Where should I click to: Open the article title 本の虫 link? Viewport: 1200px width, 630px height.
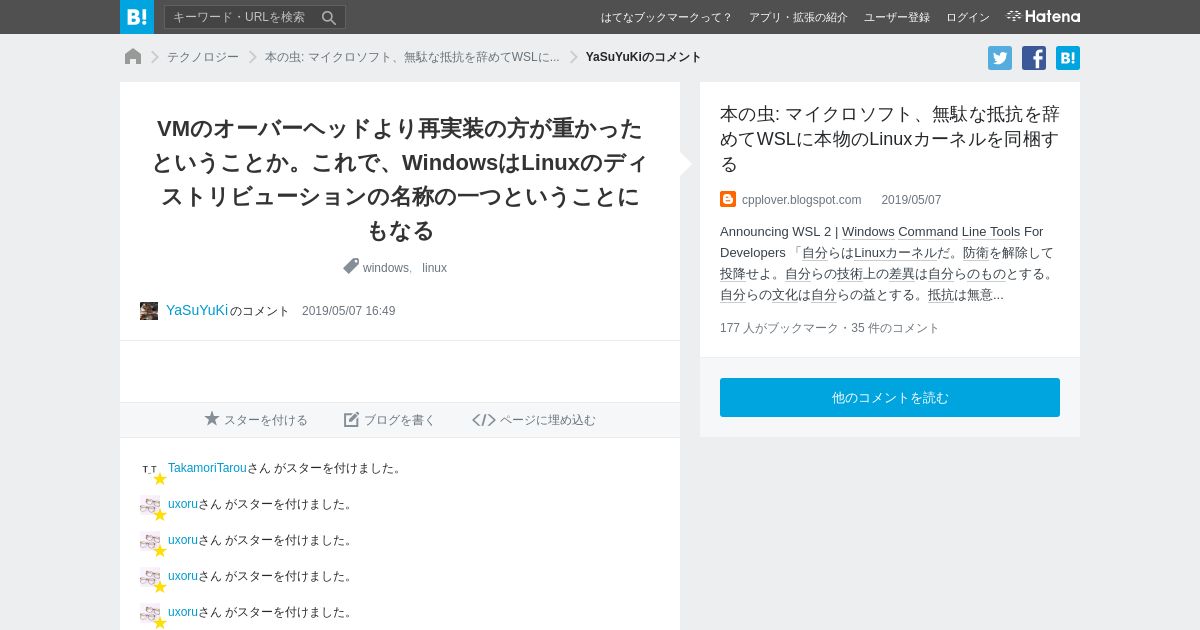(890, 139)
